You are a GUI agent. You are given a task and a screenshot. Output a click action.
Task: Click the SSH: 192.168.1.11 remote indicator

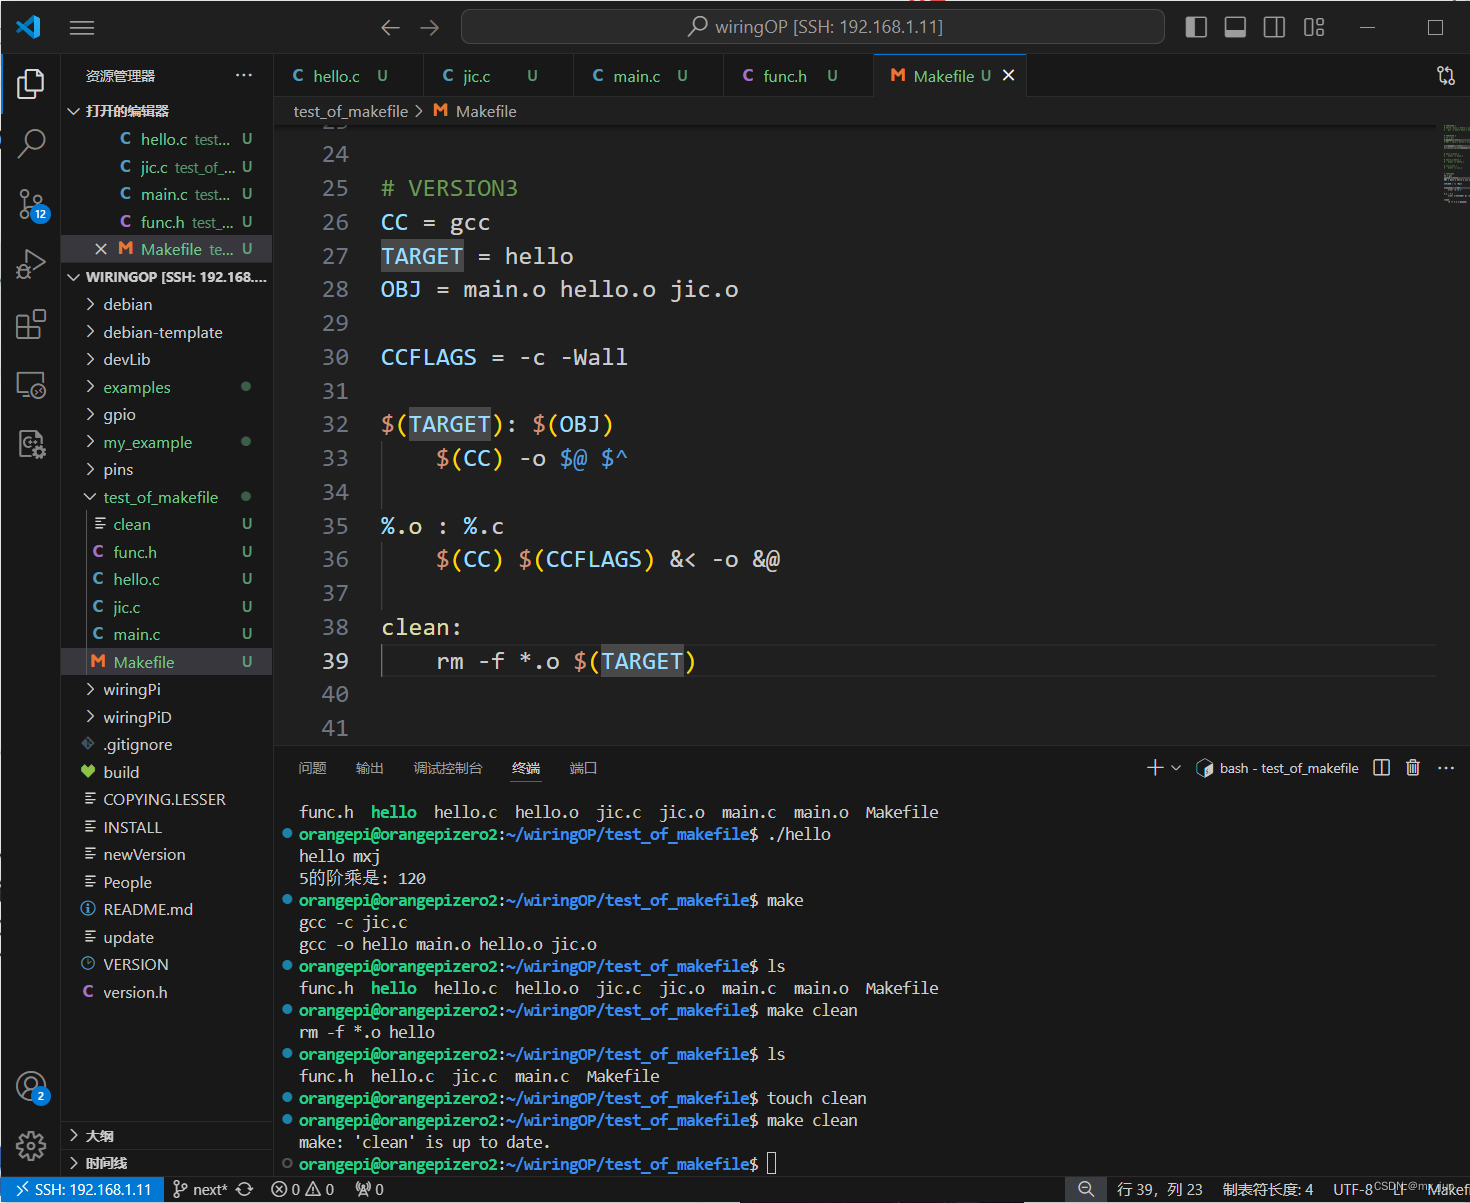pos(82,1189)
